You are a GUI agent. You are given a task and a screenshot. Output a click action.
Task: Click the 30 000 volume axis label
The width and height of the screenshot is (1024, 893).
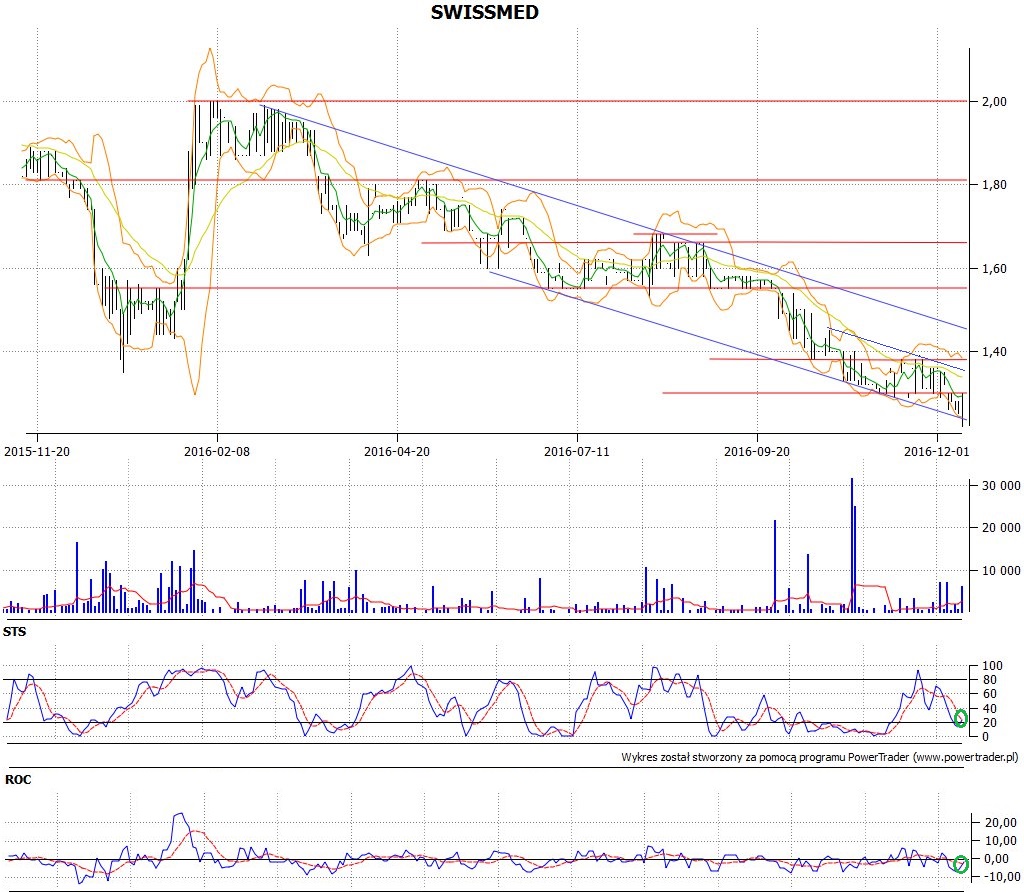pyautogui.click(x=1001, y=485)
